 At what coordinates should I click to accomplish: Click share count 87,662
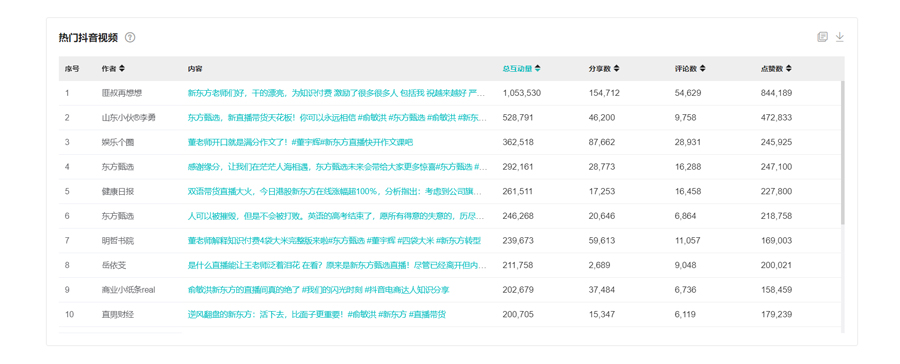(x=602, y=142)
